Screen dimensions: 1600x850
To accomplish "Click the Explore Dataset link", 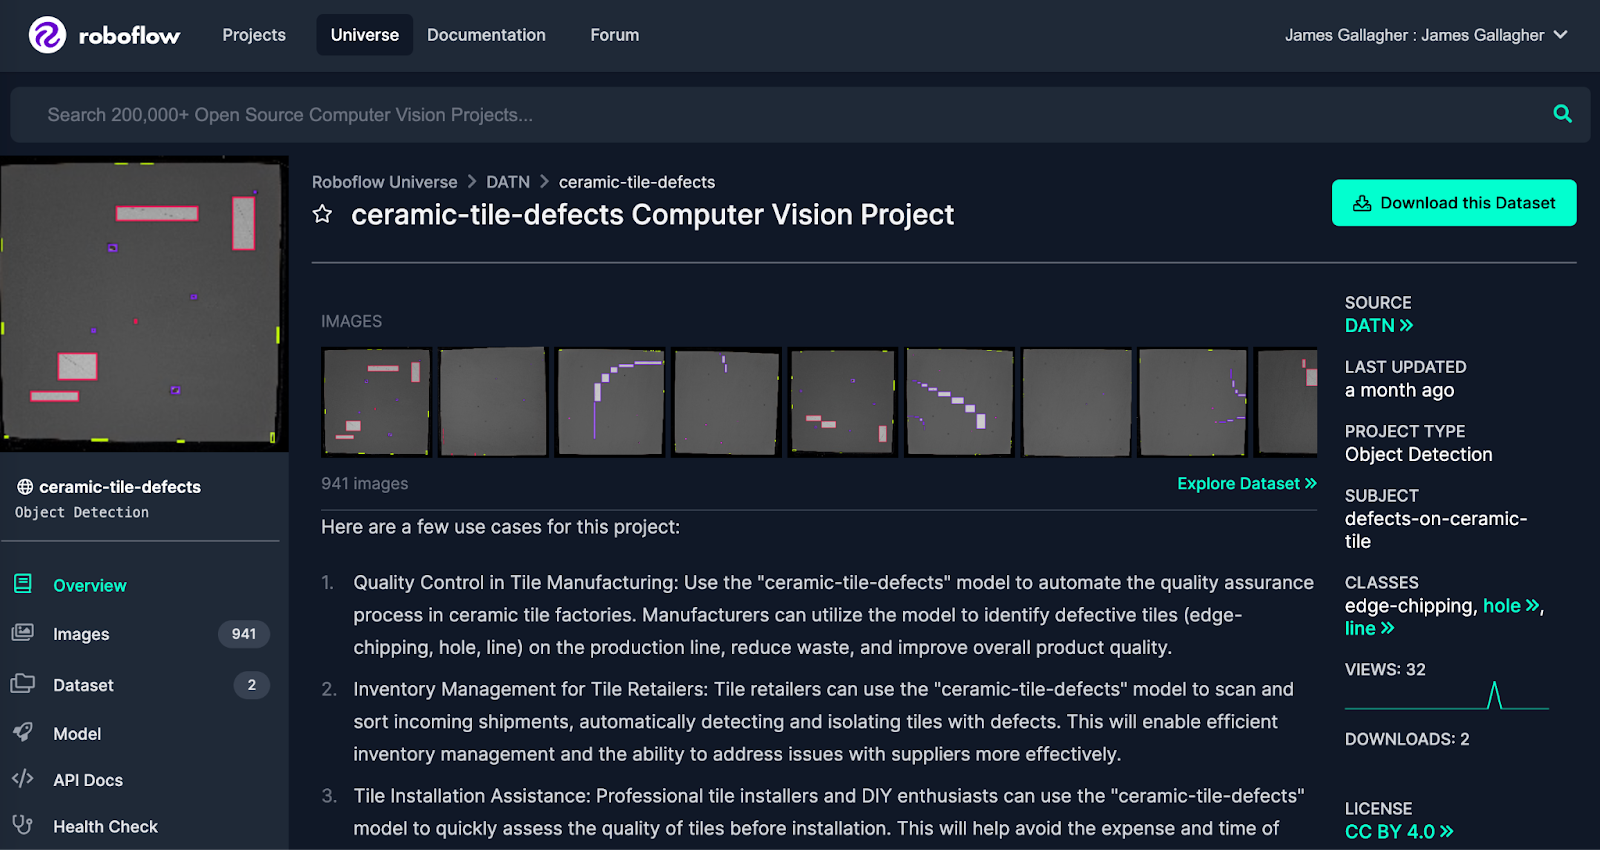I will click(1246, 484).
